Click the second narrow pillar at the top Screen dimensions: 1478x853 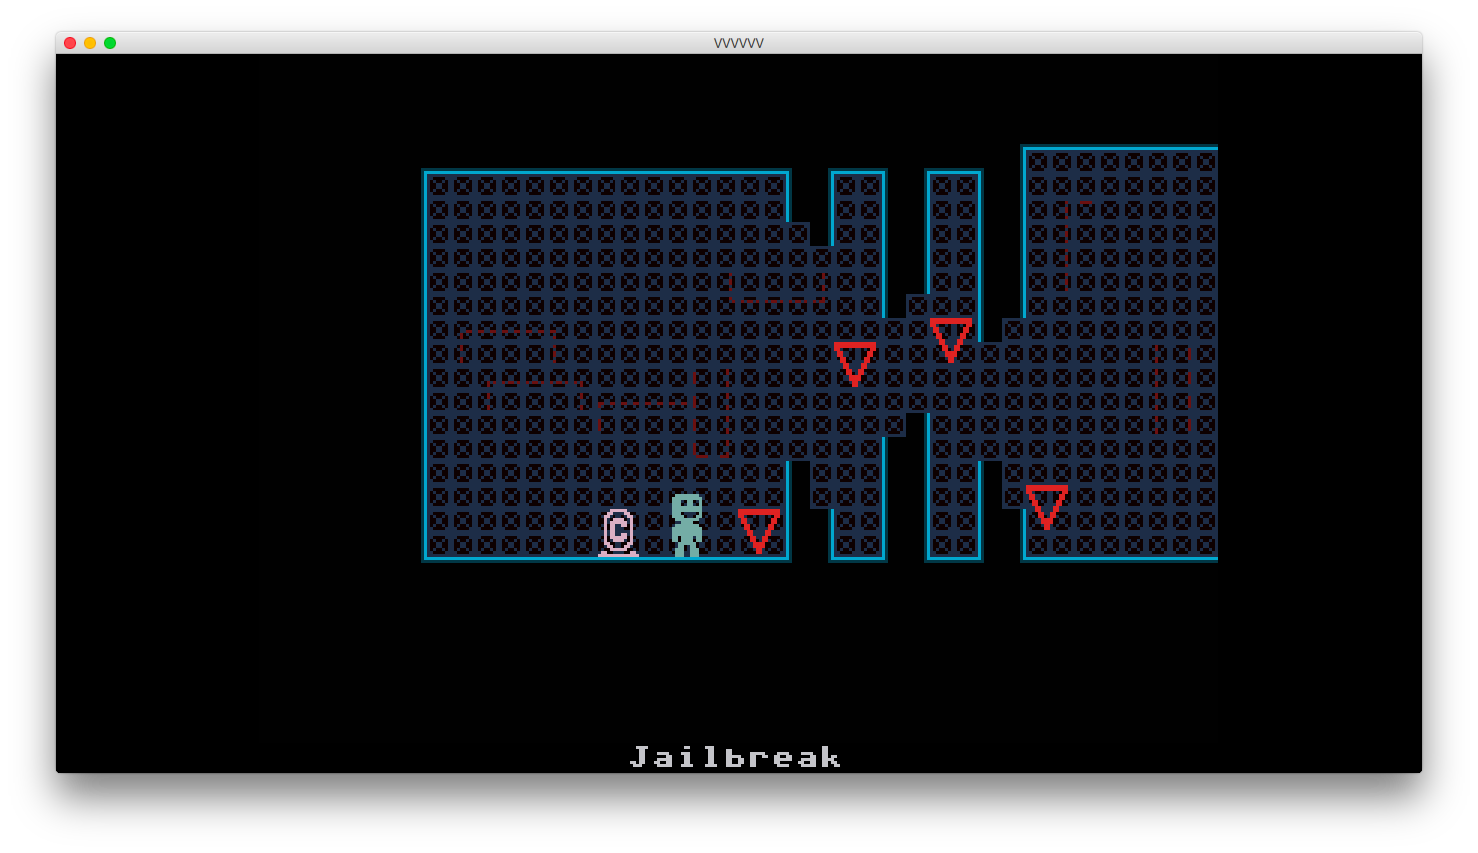coord(954,230)
